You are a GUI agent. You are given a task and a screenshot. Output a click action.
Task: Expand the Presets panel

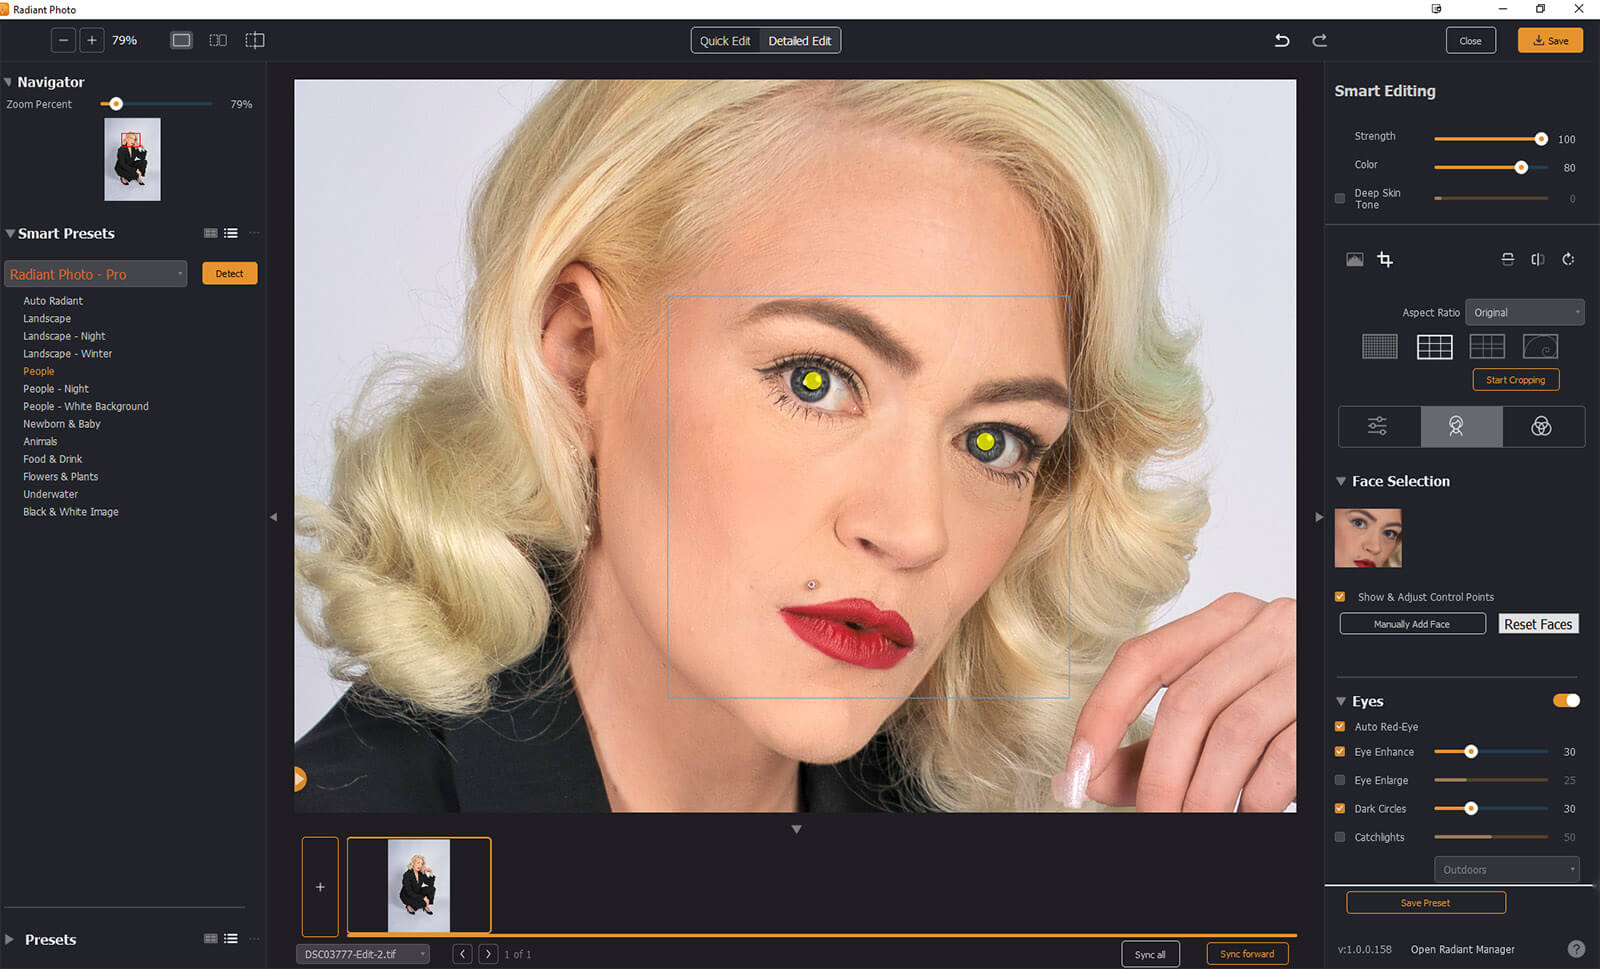[x=10, y=940]
